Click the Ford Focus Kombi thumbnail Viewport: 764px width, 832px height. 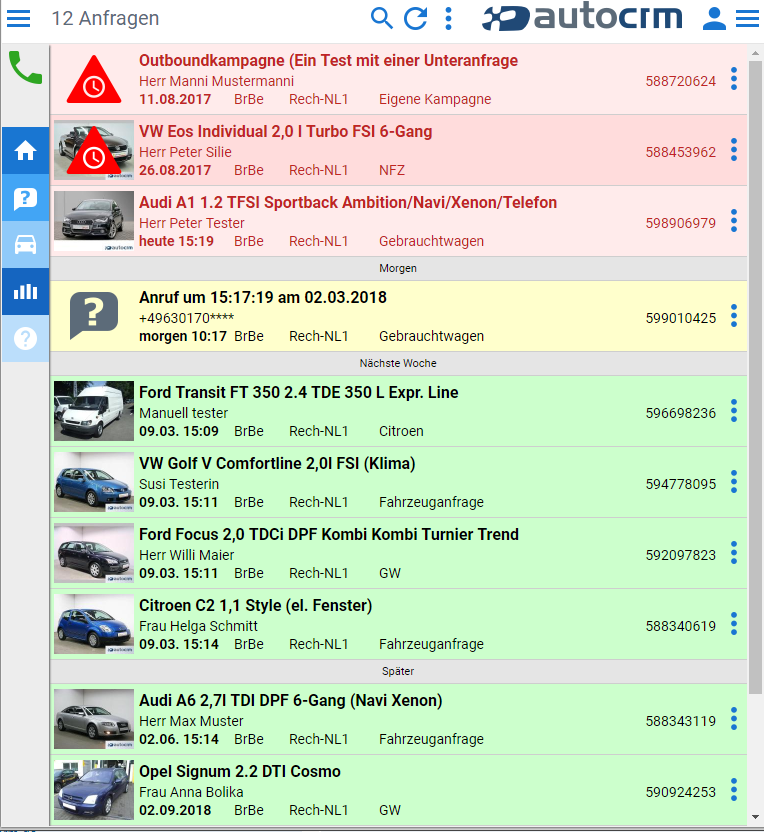(x=94, y=553)
